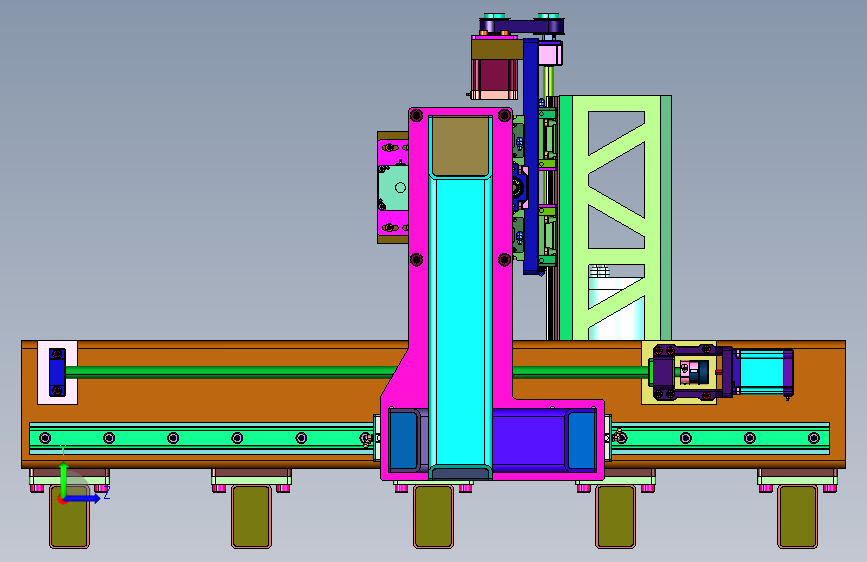867x562 pixels.
Task: Pick the olive motor mount plate above the top motor
Action: (x=497, y=48)
